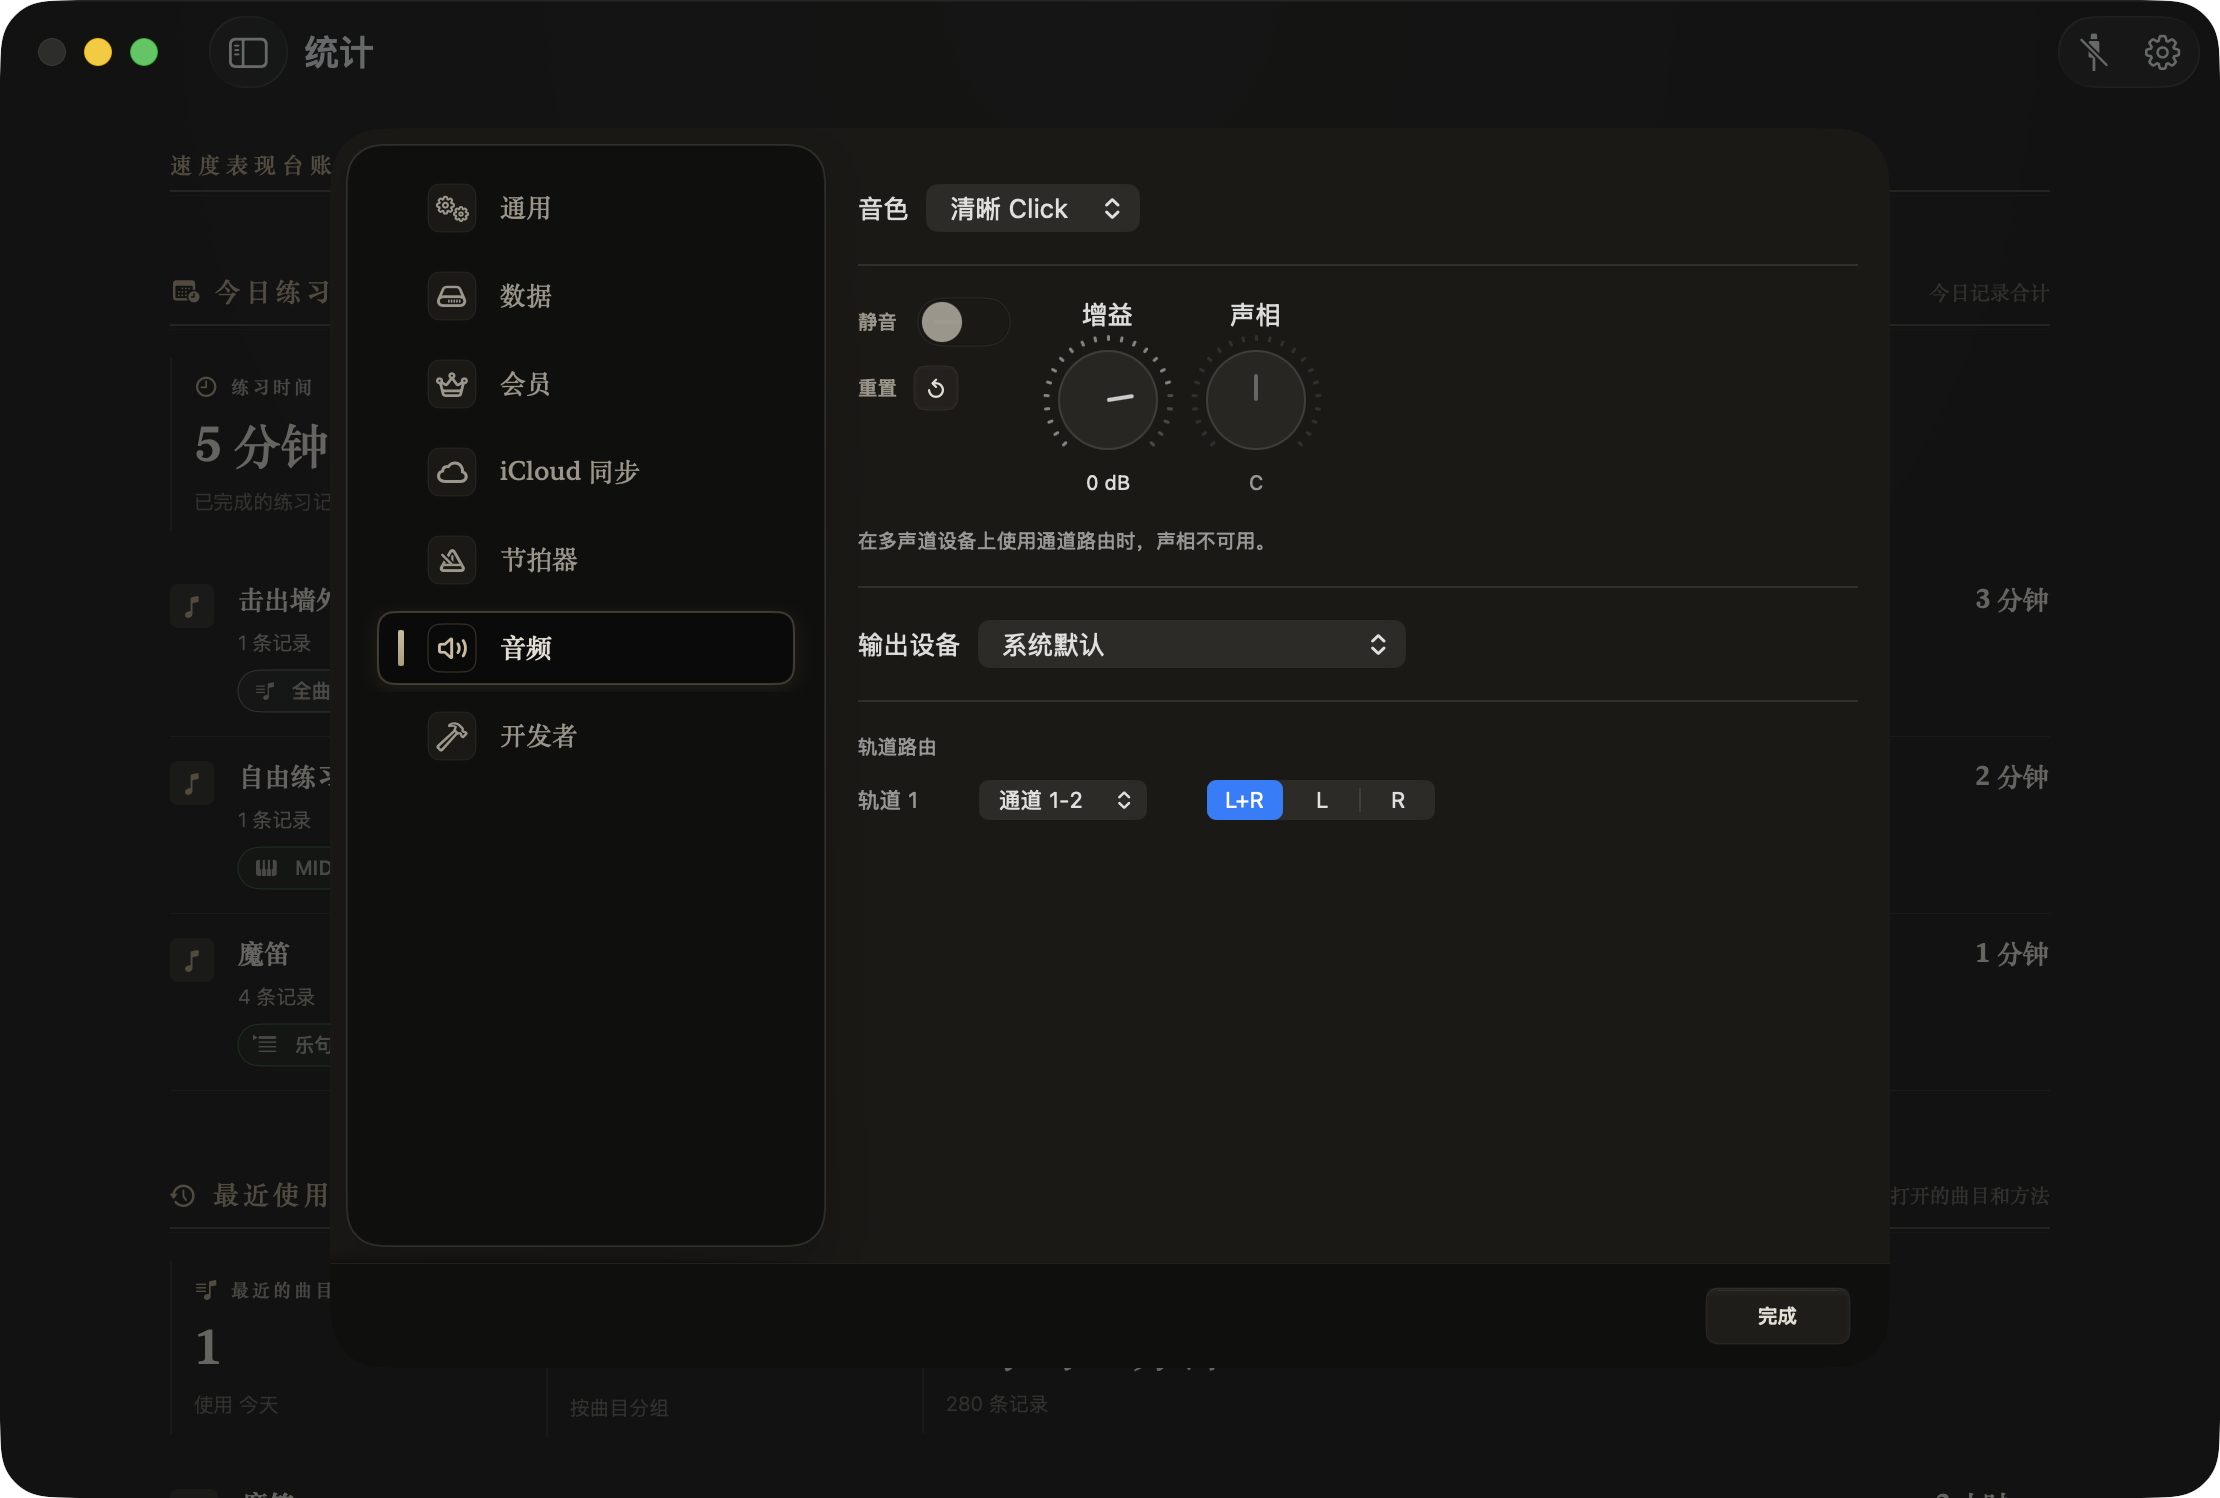Open the 输出设备 系统默认 dropdown
The width and height of the screenshot is (2220, 1498).
point(1191,644)
